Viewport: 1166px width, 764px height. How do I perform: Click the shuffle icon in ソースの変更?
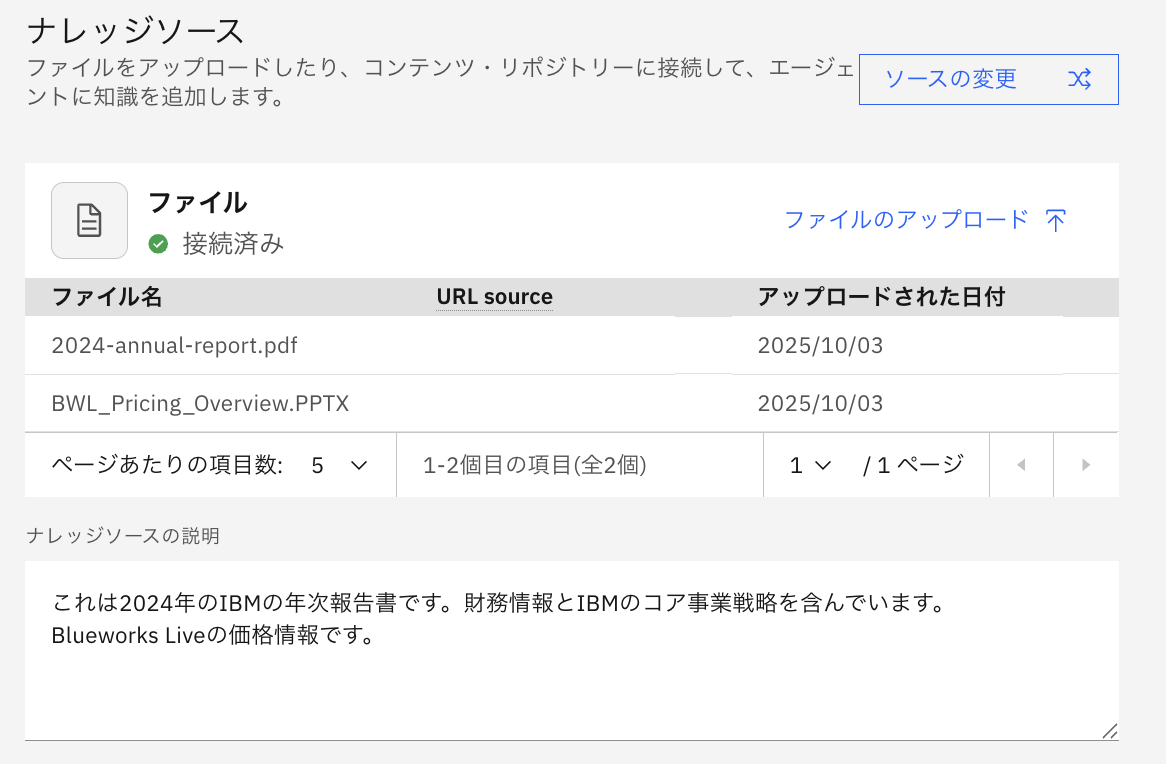pos(1079,80)
